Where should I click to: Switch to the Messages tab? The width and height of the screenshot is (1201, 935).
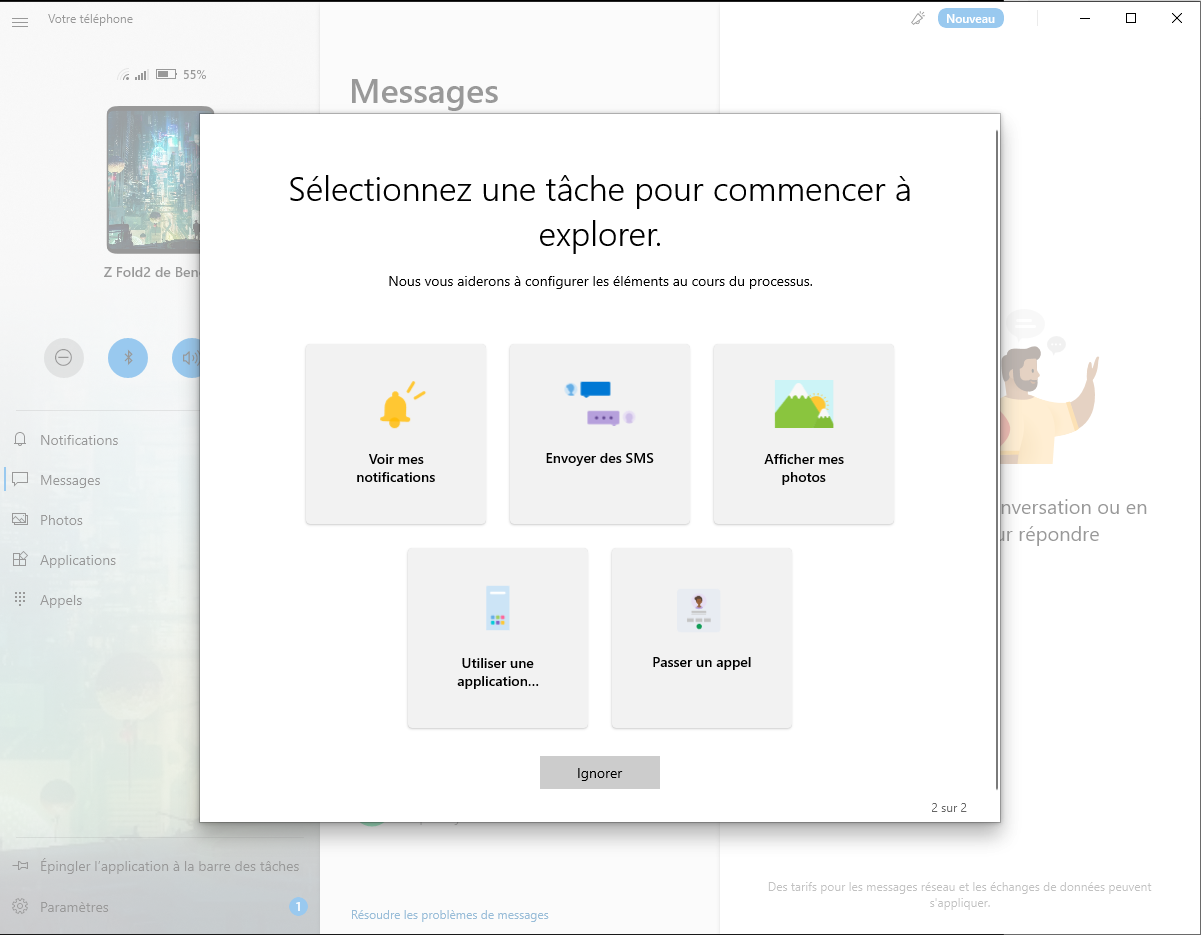(70, 479)
